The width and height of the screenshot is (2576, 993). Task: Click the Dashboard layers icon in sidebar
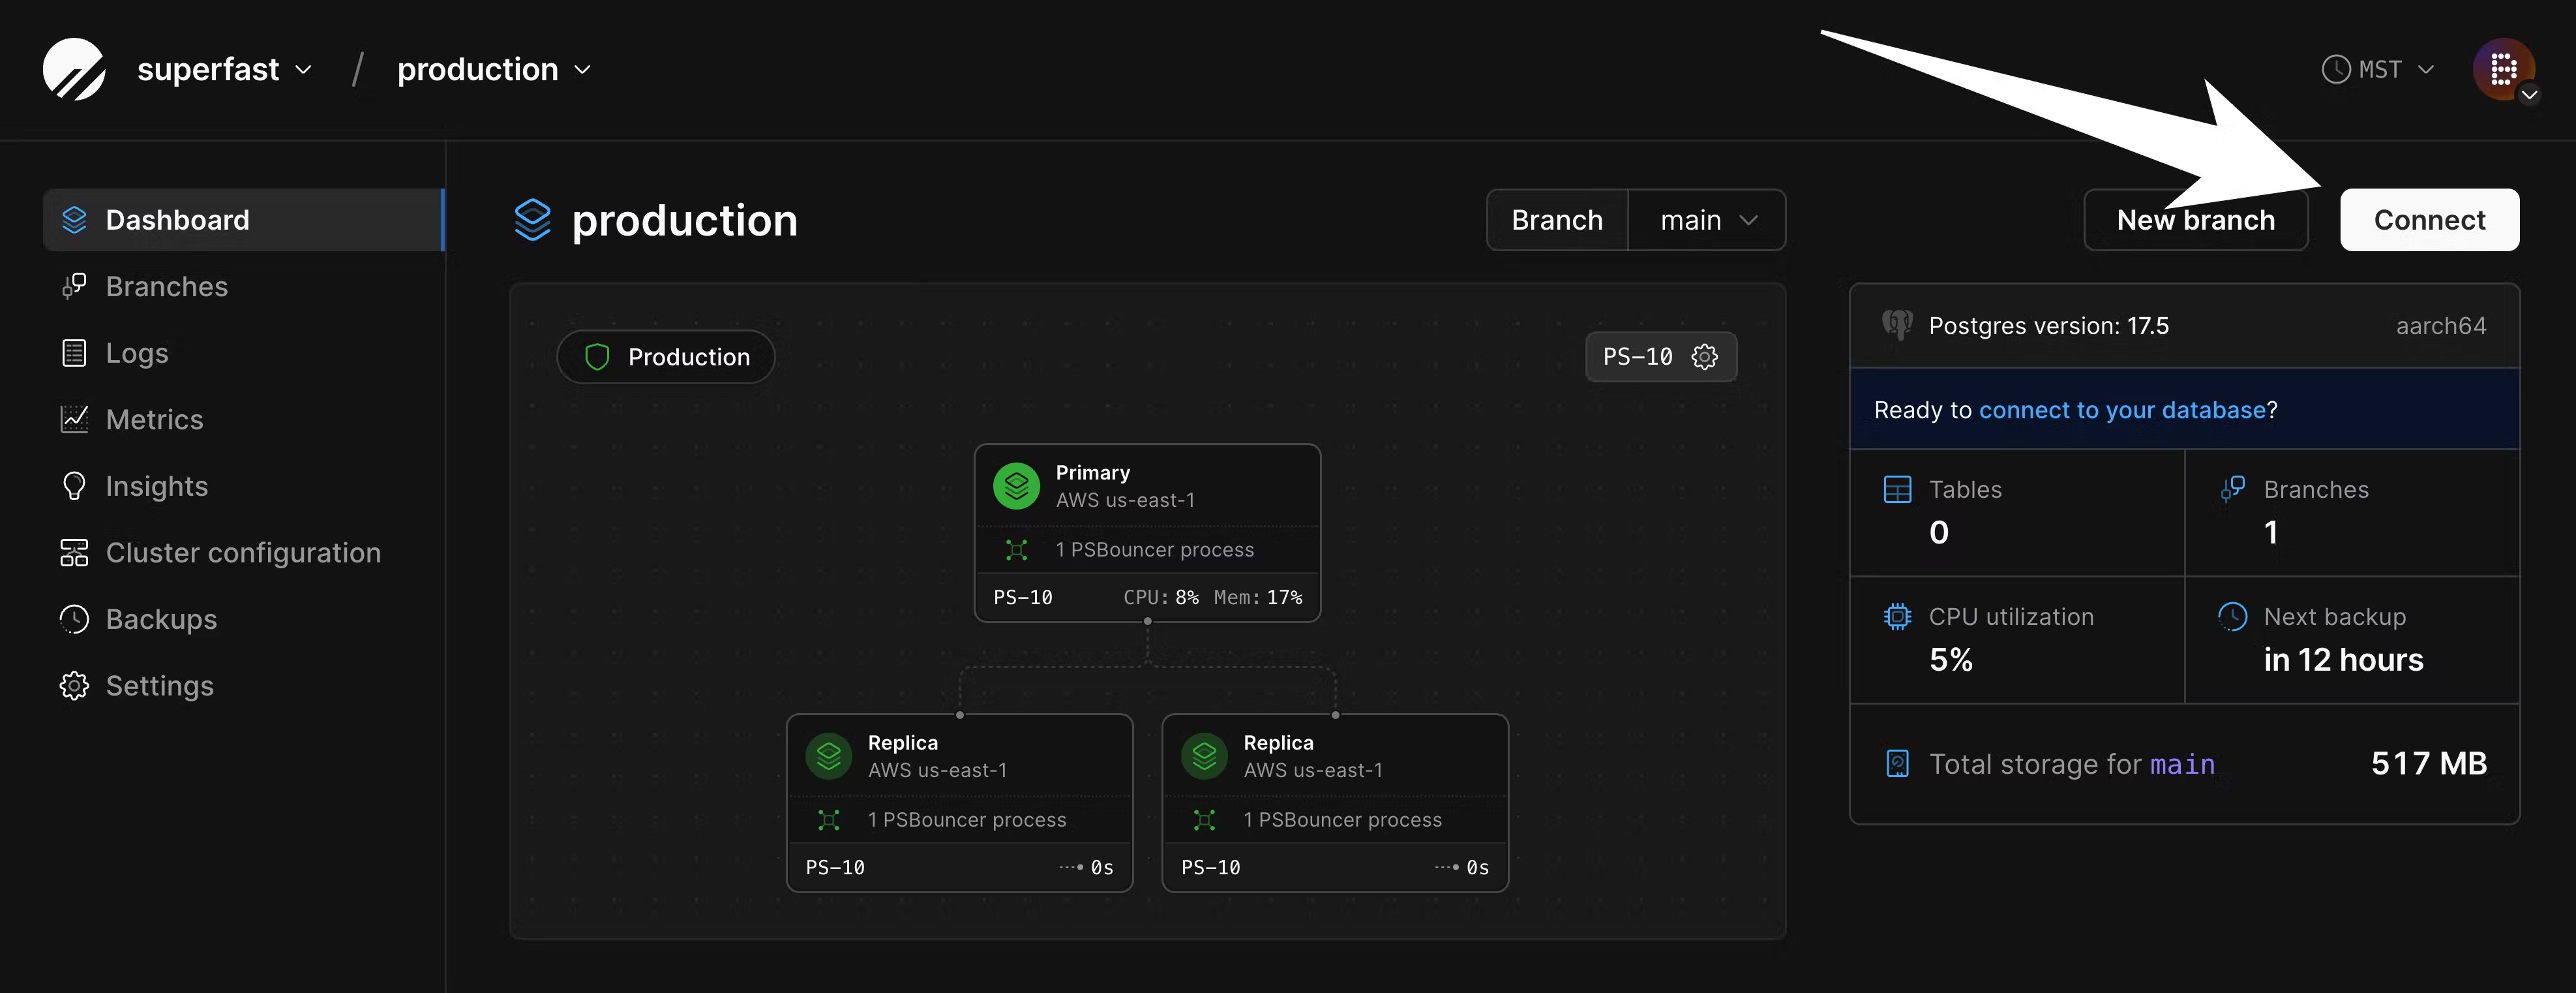[x=74, y=219]
